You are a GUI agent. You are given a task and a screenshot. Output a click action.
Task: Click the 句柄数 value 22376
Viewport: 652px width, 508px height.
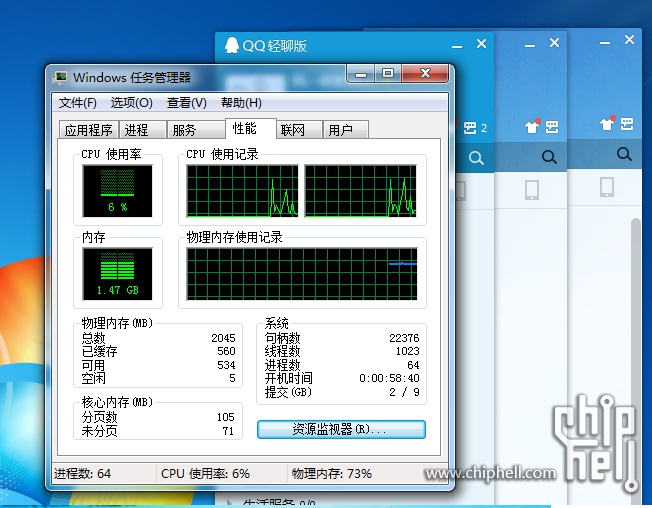coord(404,338)
